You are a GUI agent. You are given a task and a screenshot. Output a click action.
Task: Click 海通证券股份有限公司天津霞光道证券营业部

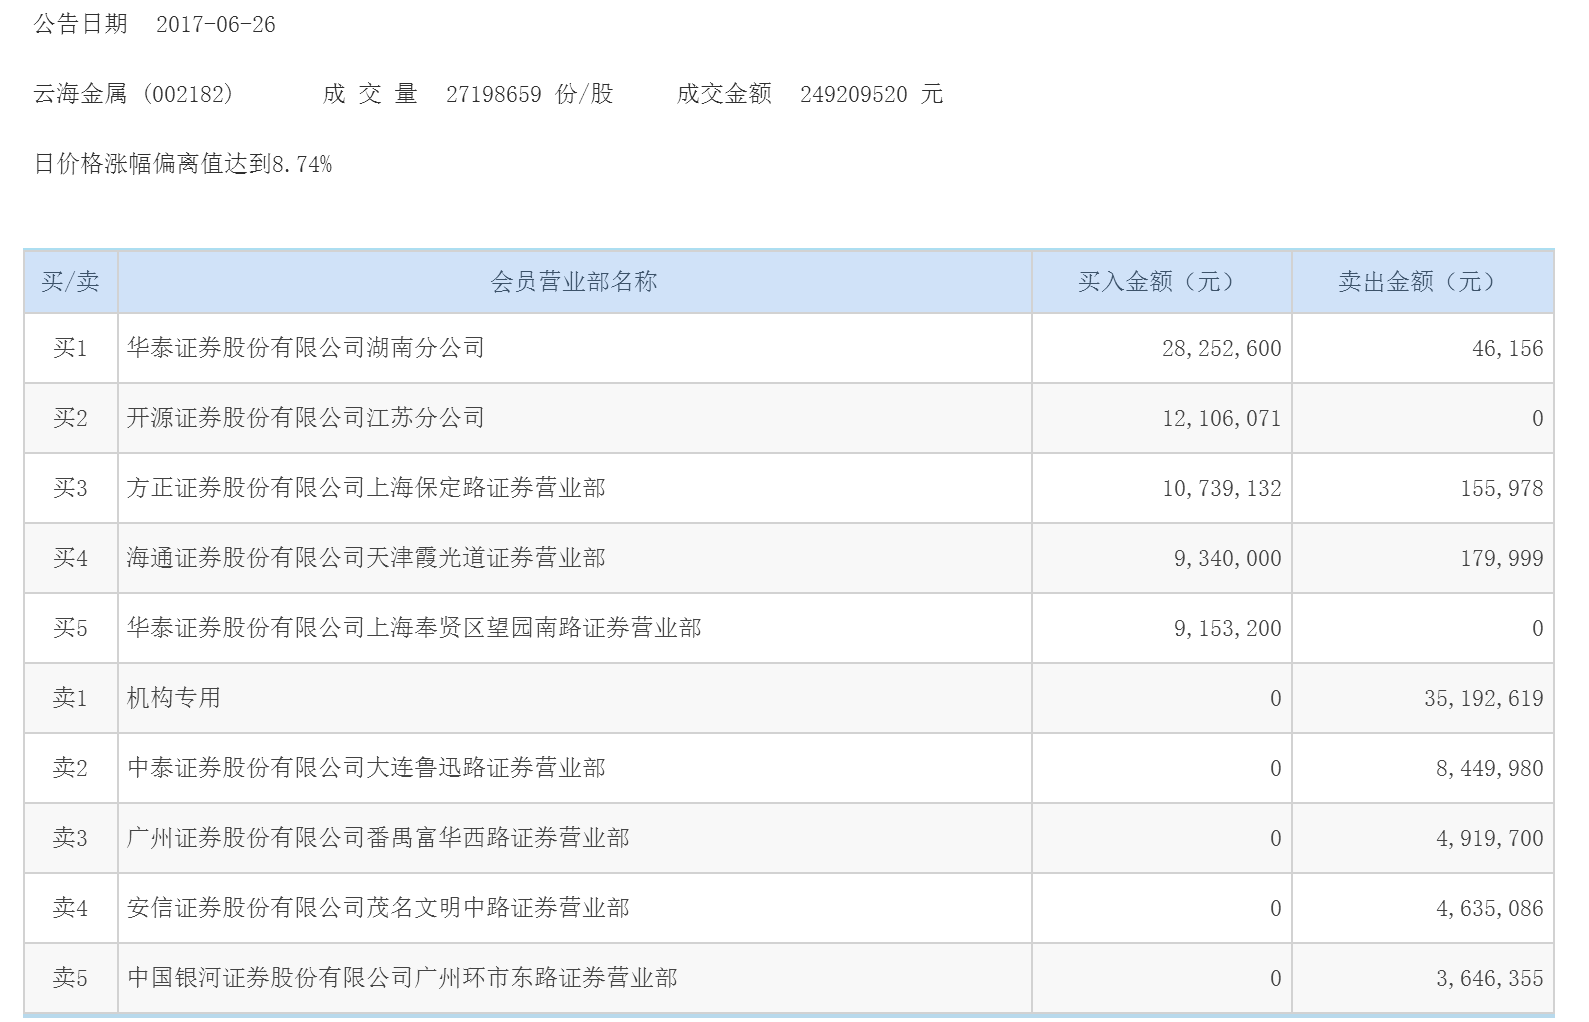coord(366,558)
